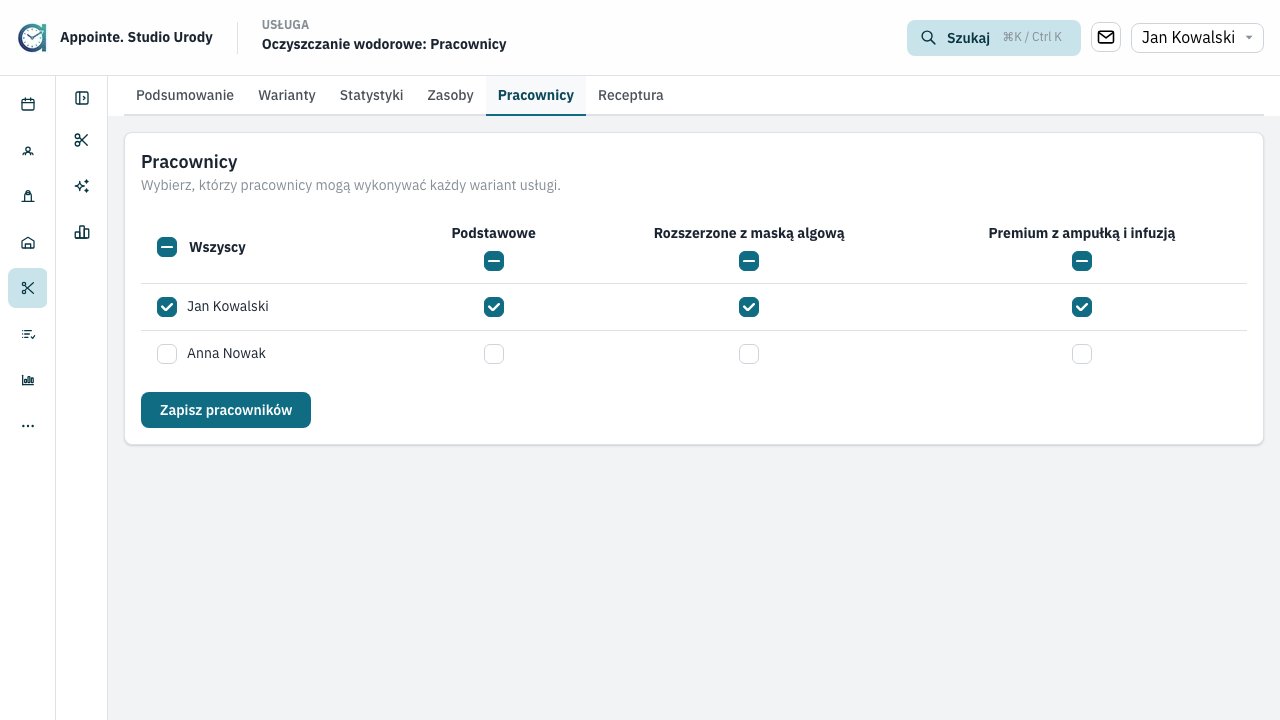This screenshot has height=720, width=1280.
Task: Check the Anna Nowak row checkbox
Action: coord(167,354)
